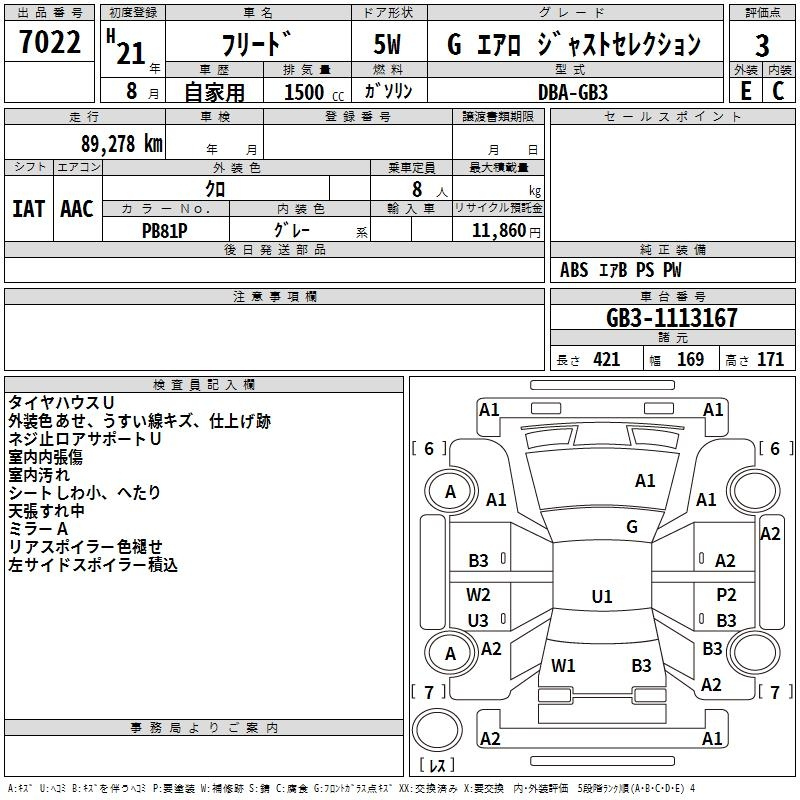Select the fuel type ガソリン
This screenshot has width=800, height=800.
click(x=388, y=91)
